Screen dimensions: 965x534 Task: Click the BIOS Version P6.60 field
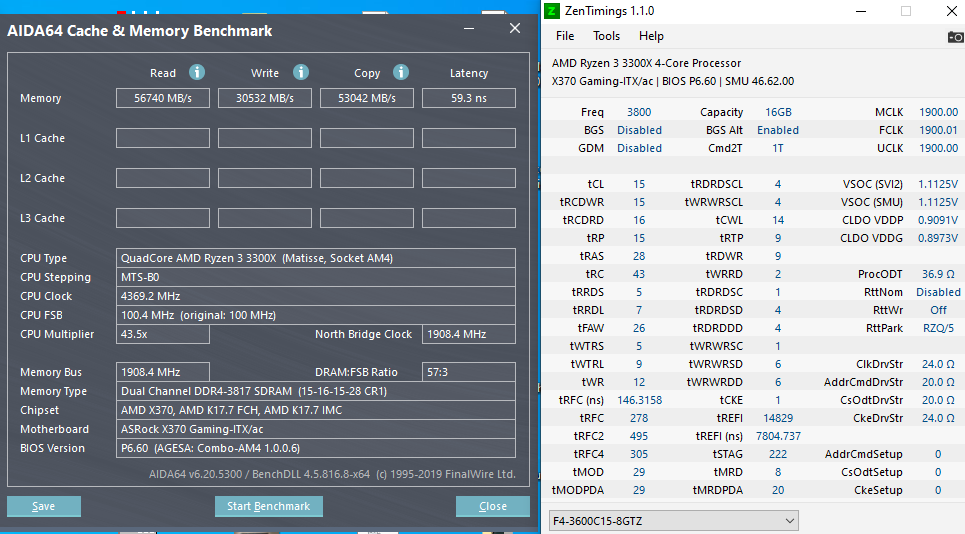coord(316,448)
